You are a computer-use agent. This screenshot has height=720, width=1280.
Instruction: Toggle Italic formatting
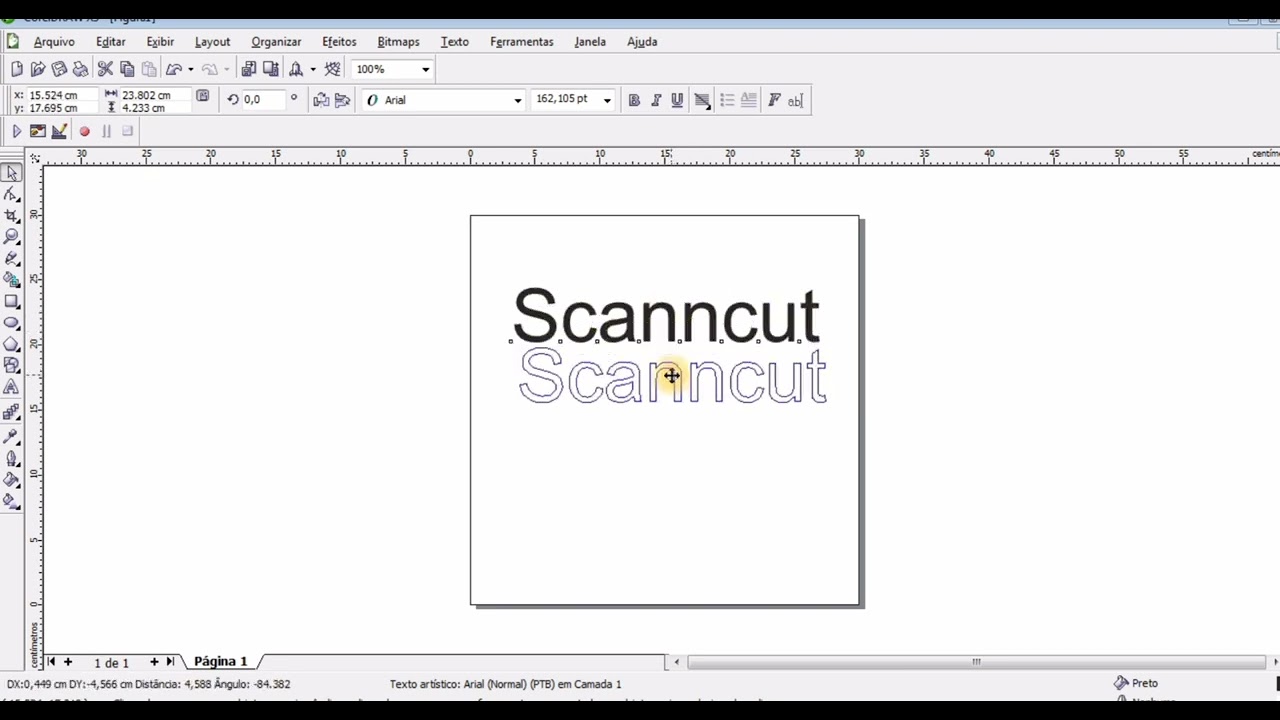tap(656, 100)
